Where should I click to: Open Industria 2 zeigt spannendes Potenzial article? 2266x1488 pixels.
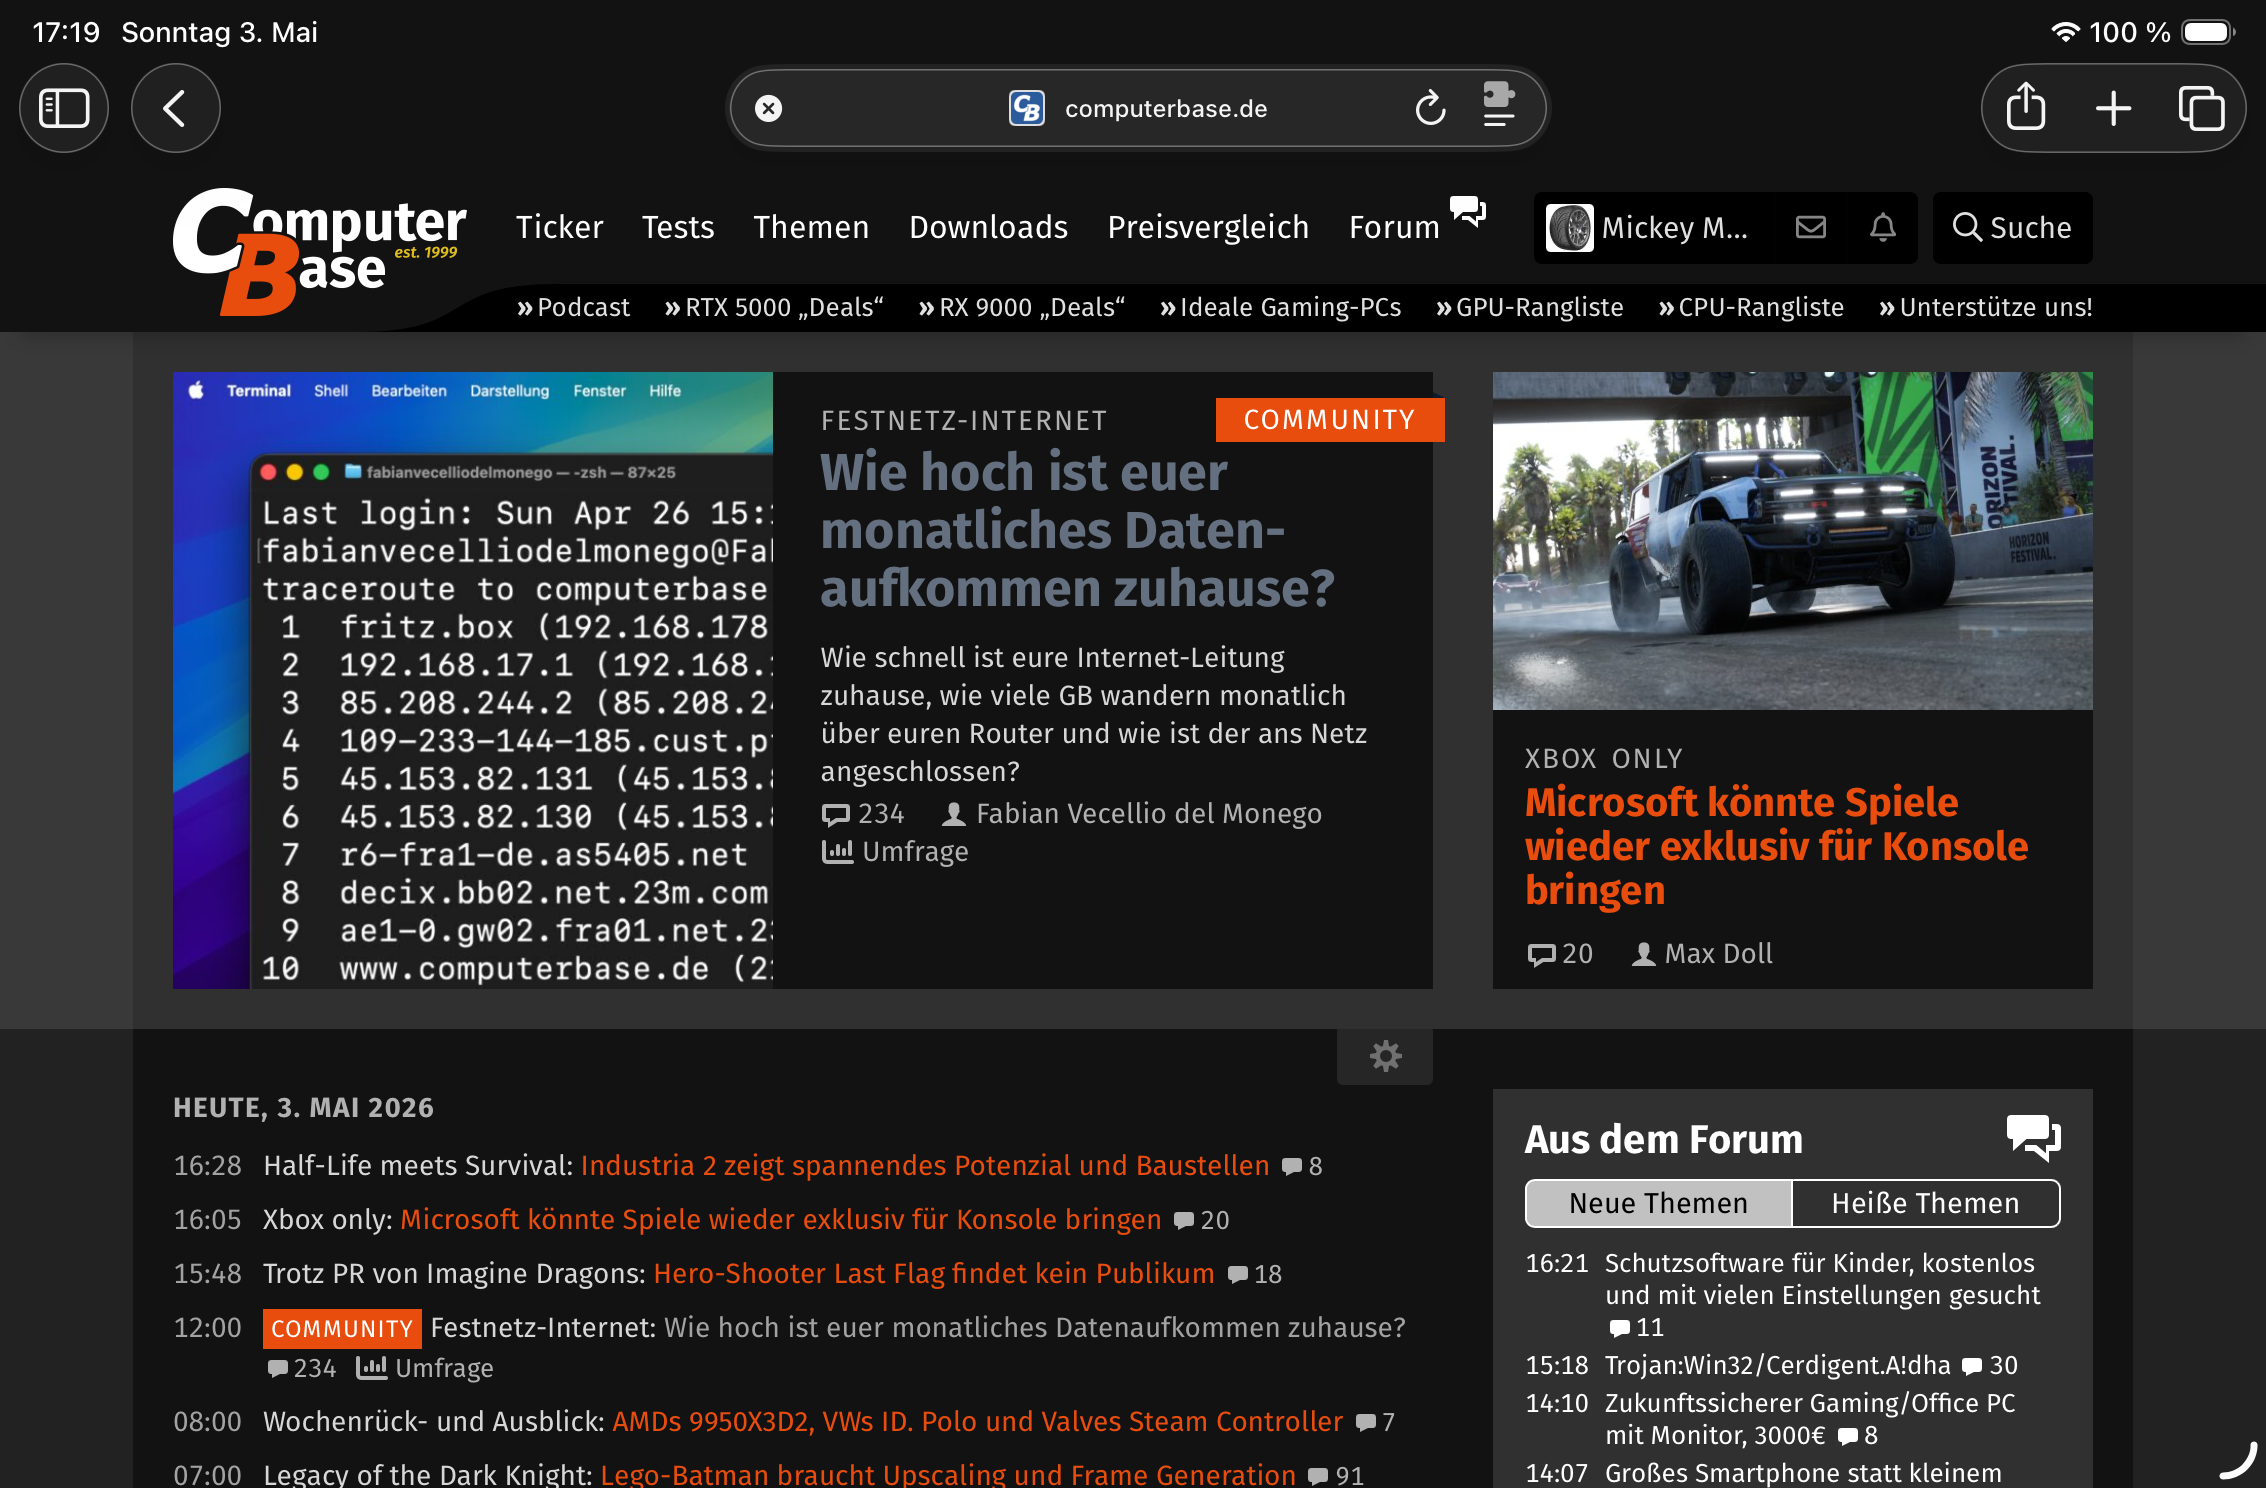click(x=925, y=1166)
